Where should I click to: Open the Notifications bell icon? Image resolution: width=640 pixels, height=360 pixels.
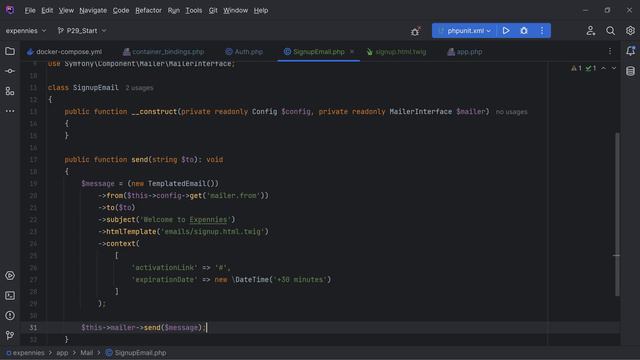pyautogui.click(x=630, y=51)
